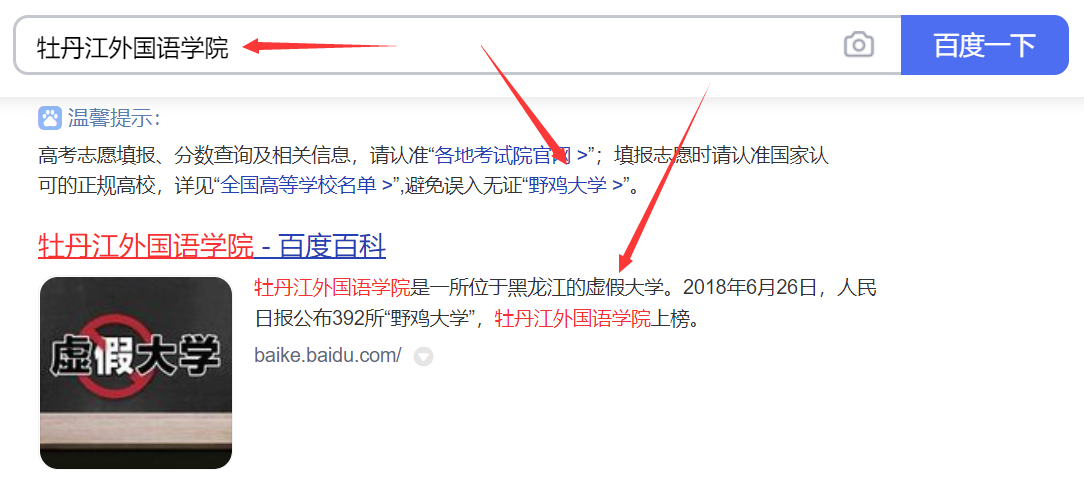The image size is (1084, 485).
Task: Focus the search box containing 牡丹江外国语学院
Action: [458, 46]
